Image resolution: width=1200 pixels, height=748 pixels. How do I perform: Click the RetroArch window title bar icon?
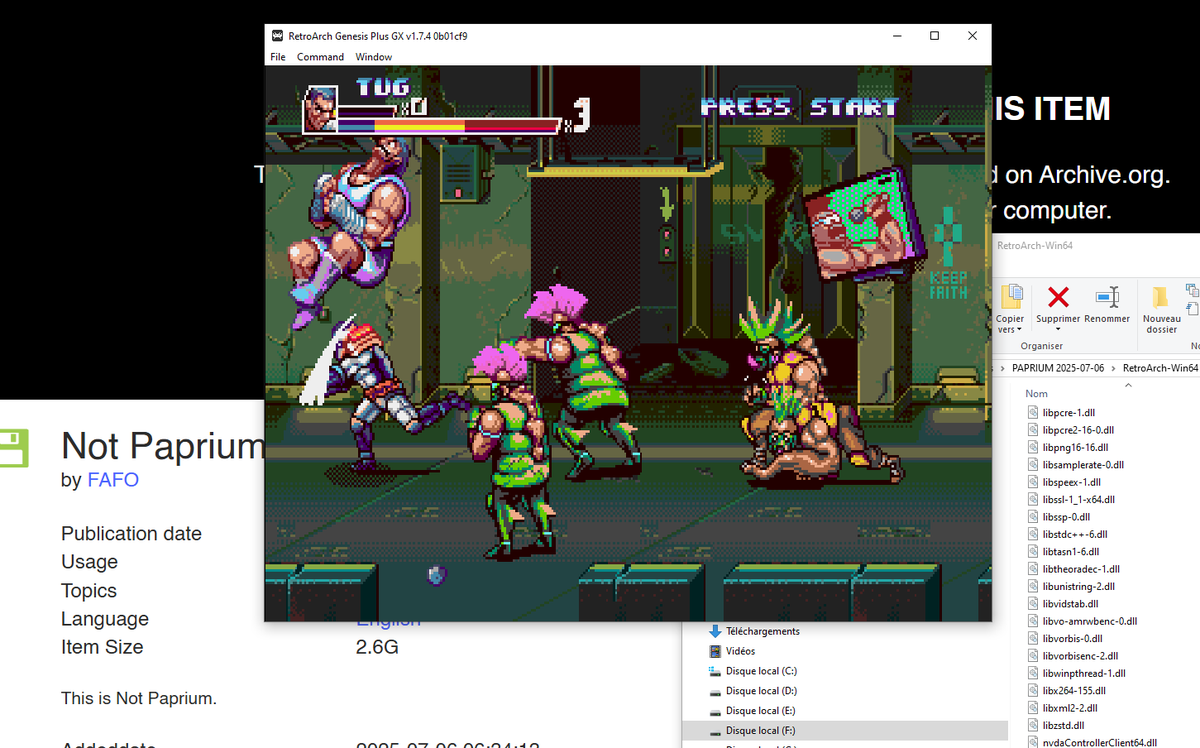pos(277,36)
